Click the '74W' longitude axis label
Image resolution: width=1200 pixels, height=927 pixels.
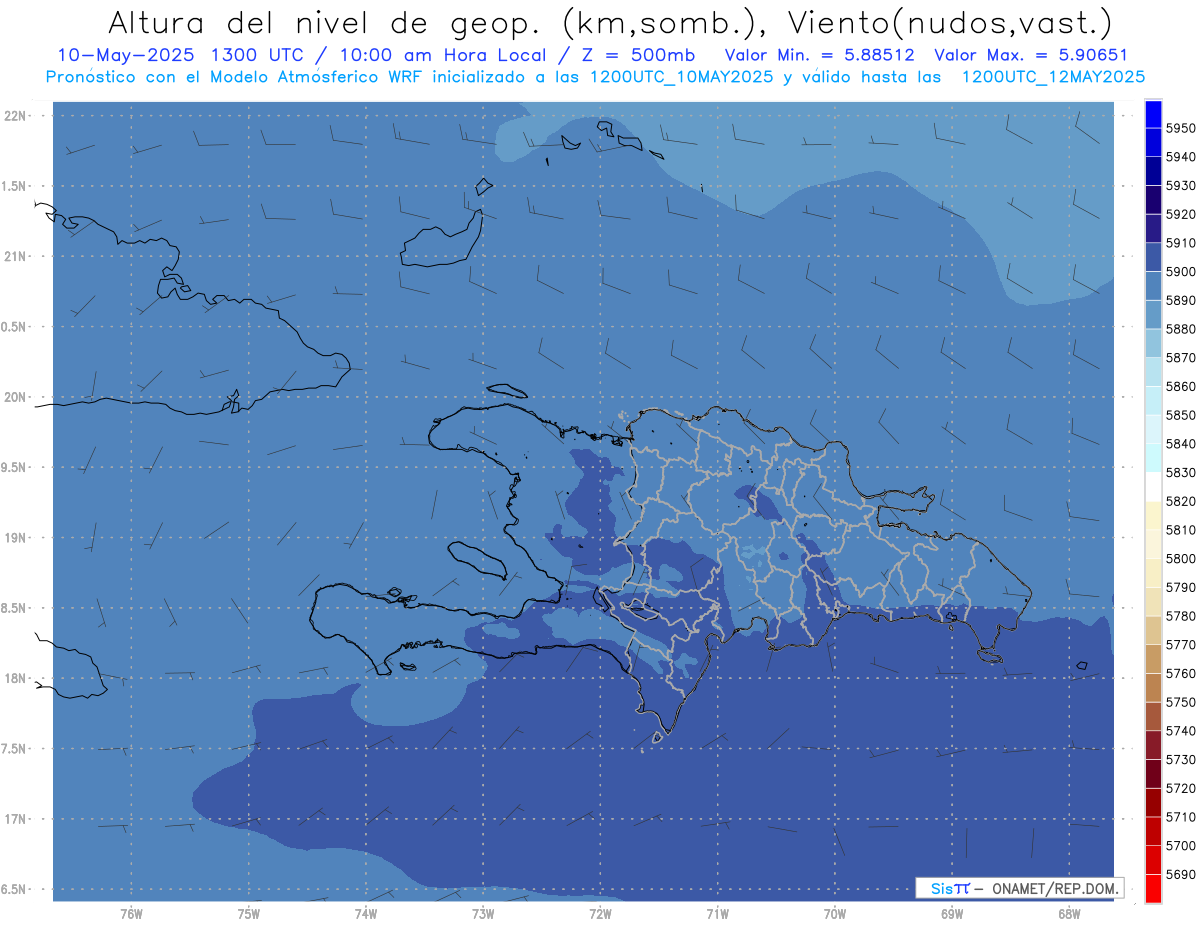[x=366, y=913]
